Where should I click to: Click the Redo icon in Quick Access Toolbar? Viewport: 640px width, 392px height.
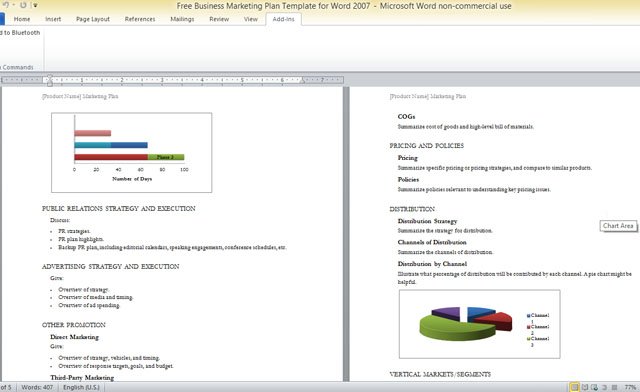coord(23,5)
